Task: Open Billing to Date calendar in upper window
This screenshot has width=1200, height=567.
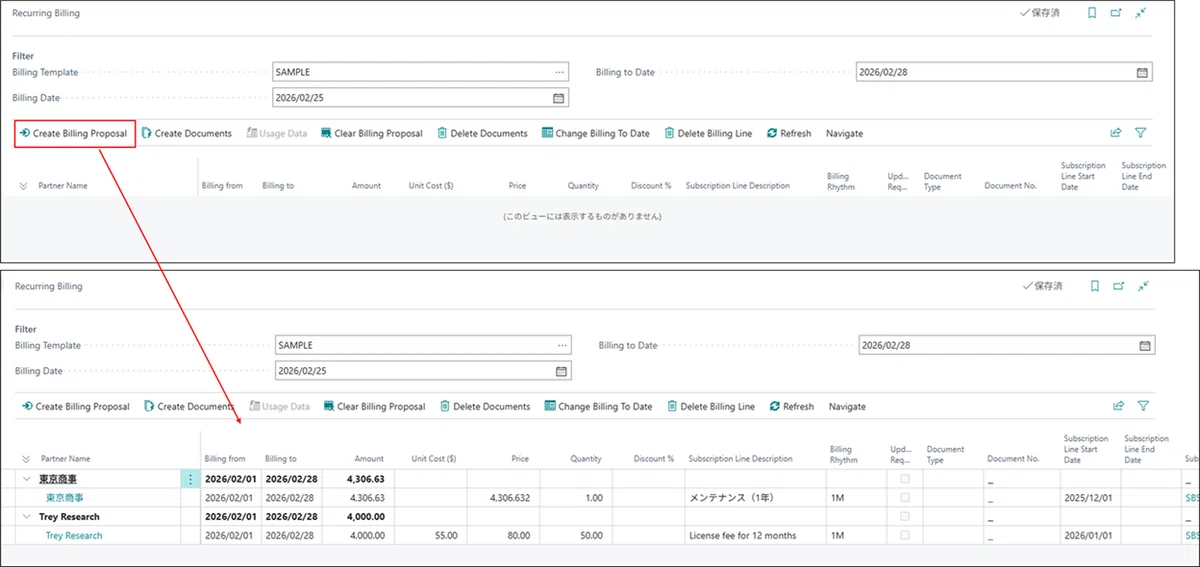Action: pyautogui.click(x=1142, y=72)
